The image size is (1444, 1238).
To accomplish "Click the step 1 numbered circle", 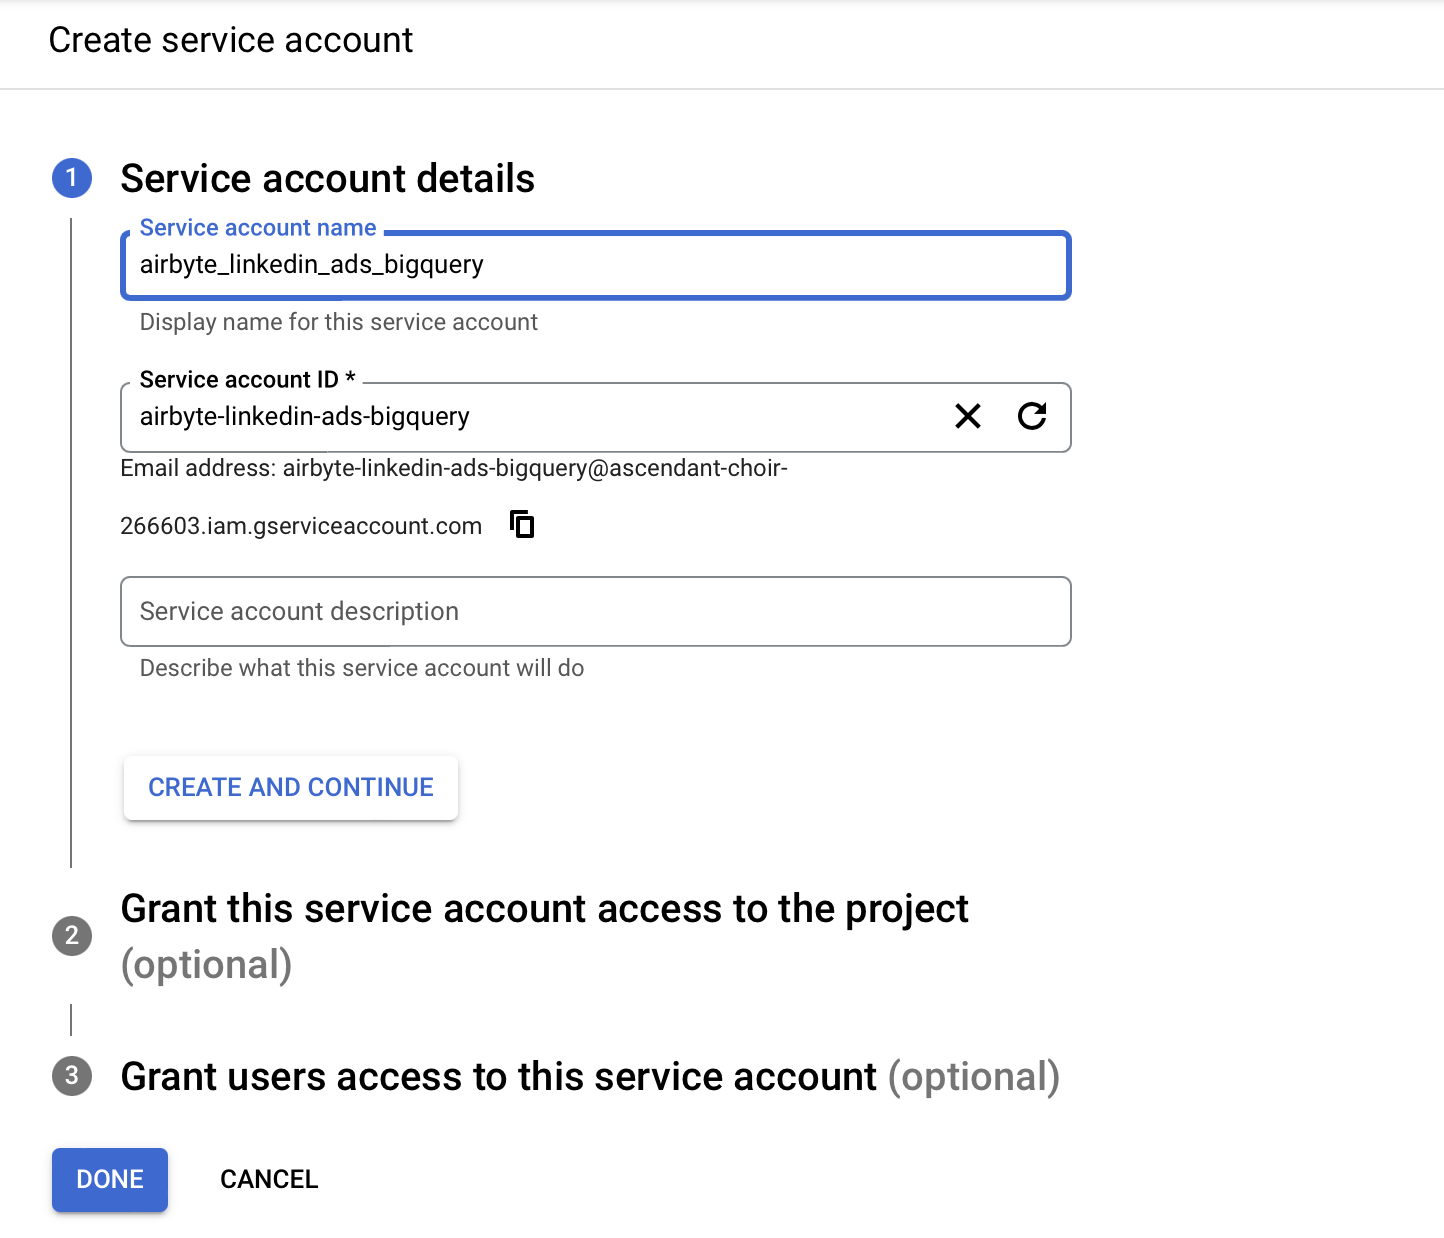I will click(71, 179).
